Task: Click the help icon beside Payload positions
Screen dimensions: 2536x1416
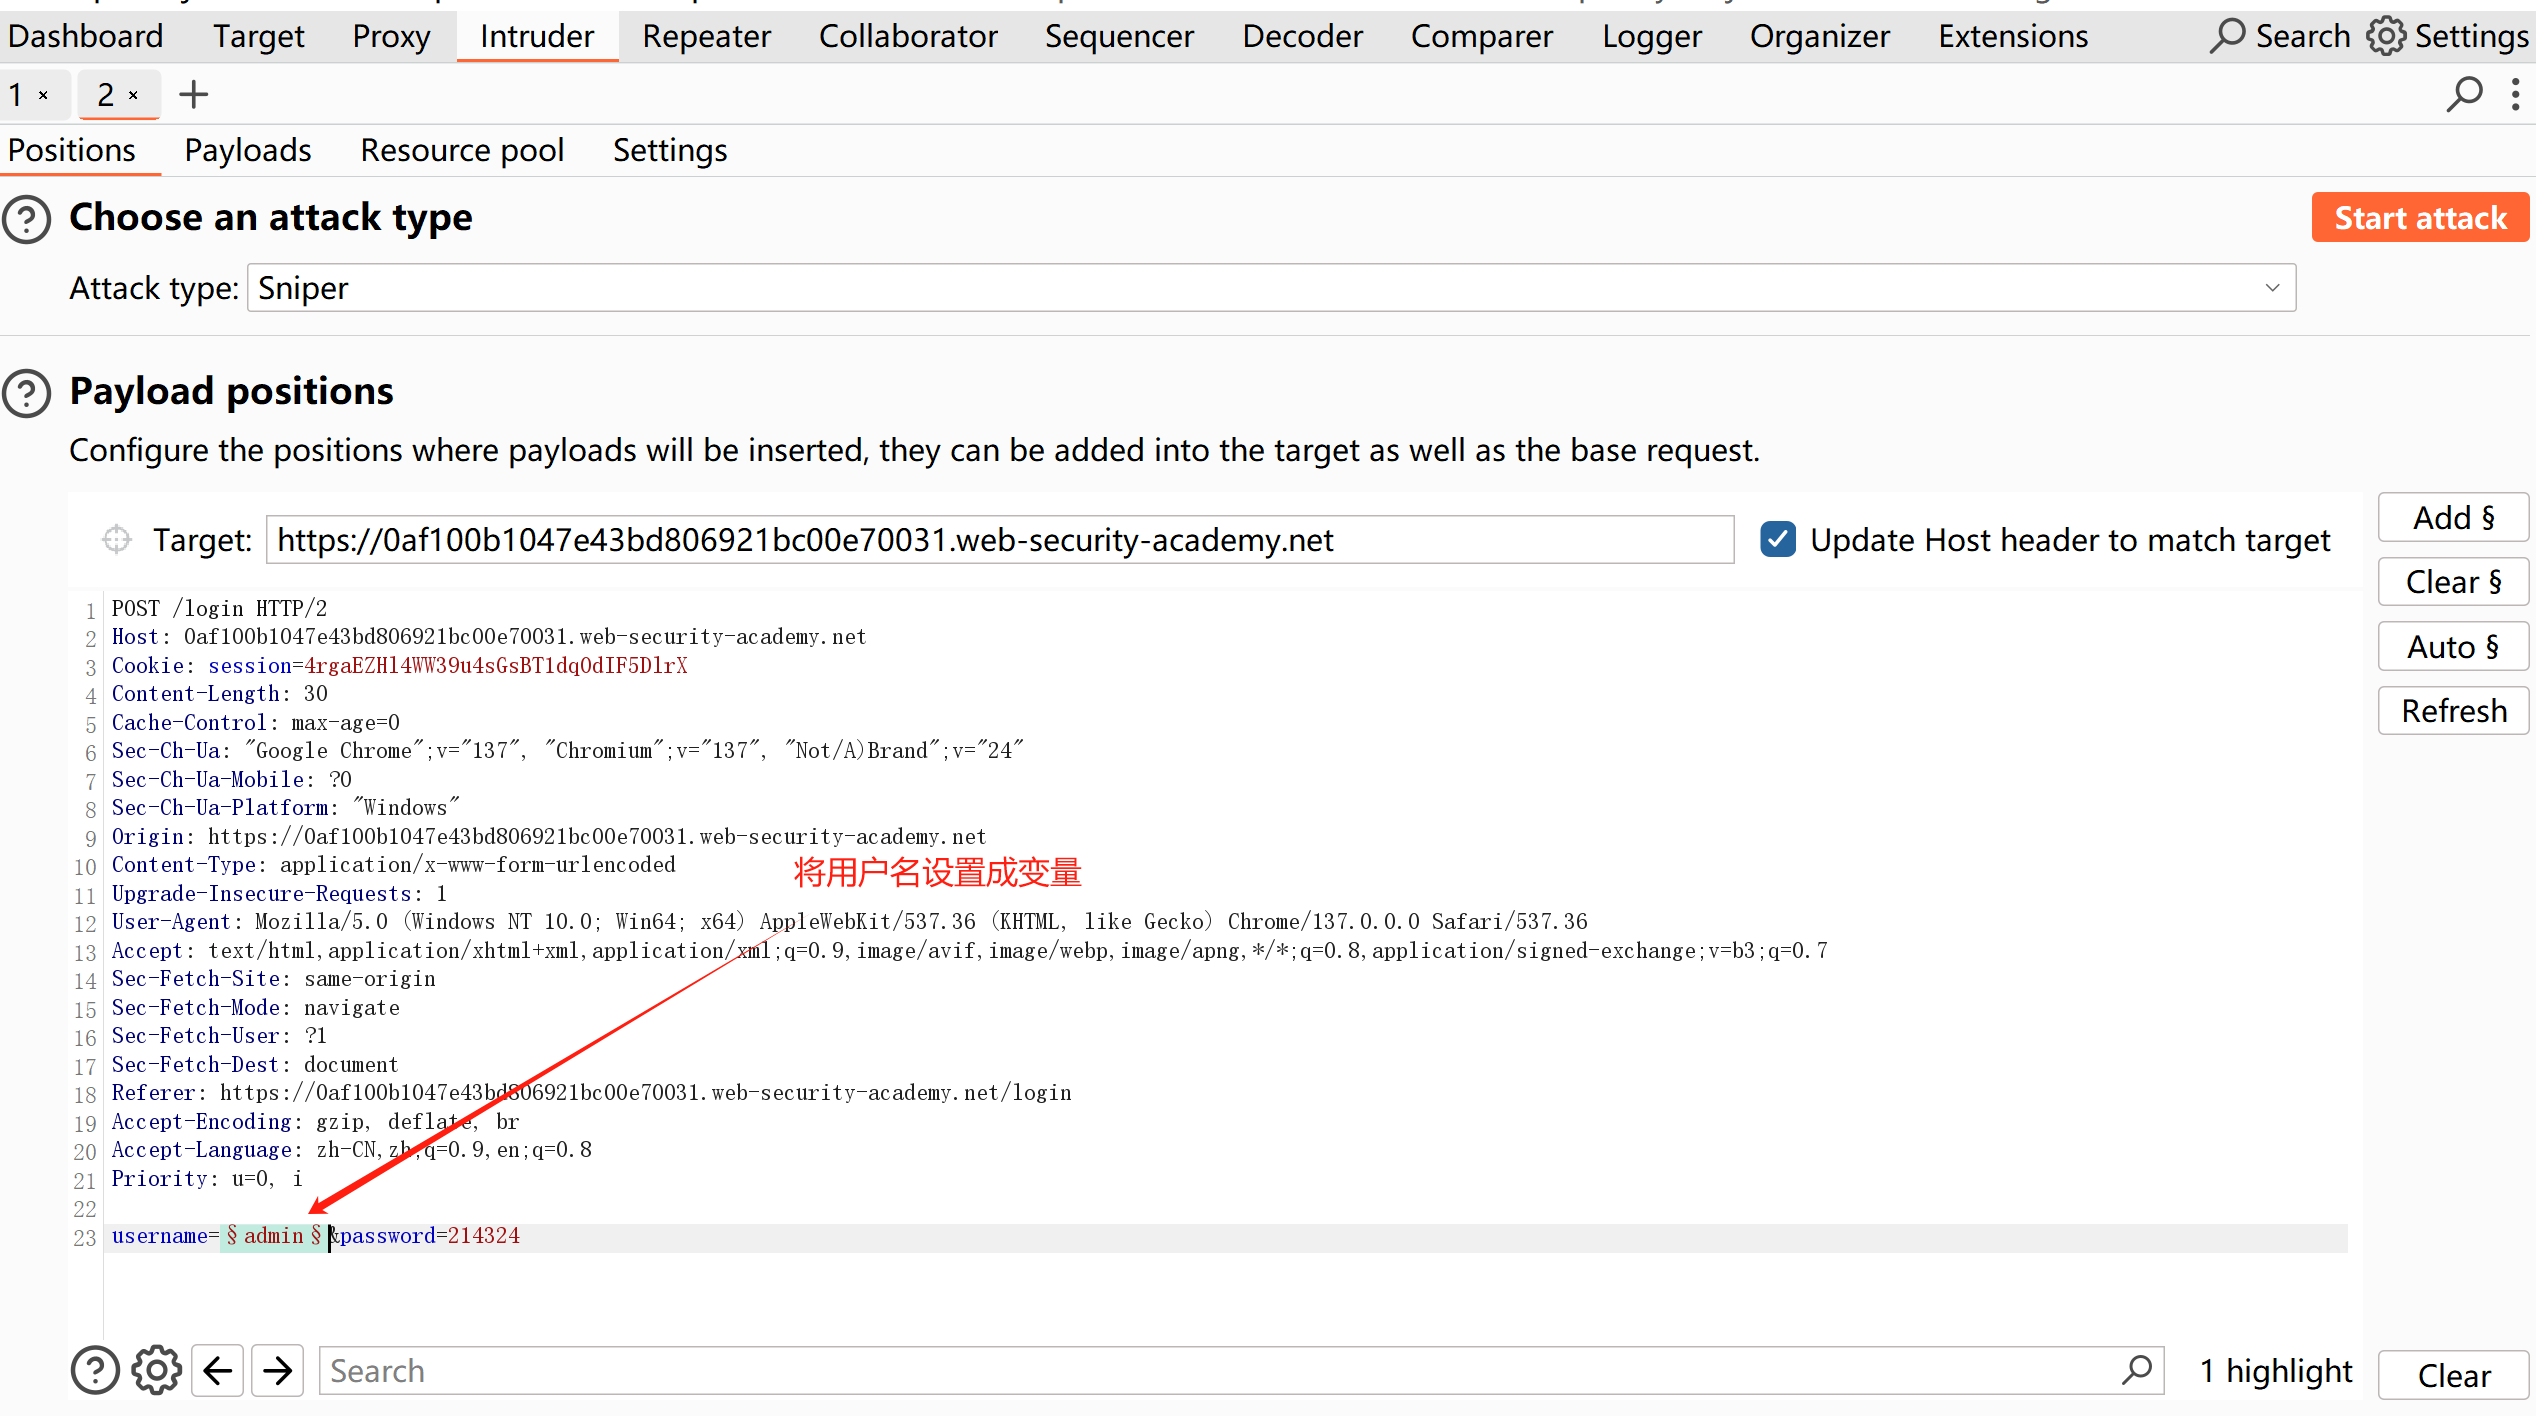Action: [27, 392]
